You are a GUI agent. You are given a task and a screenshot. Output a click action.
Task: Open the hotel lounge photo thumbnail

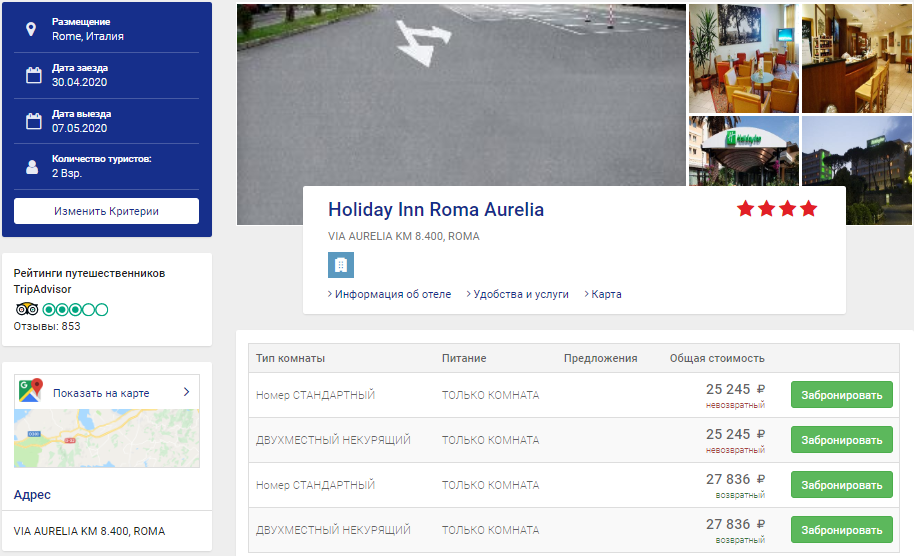[742, 58]
